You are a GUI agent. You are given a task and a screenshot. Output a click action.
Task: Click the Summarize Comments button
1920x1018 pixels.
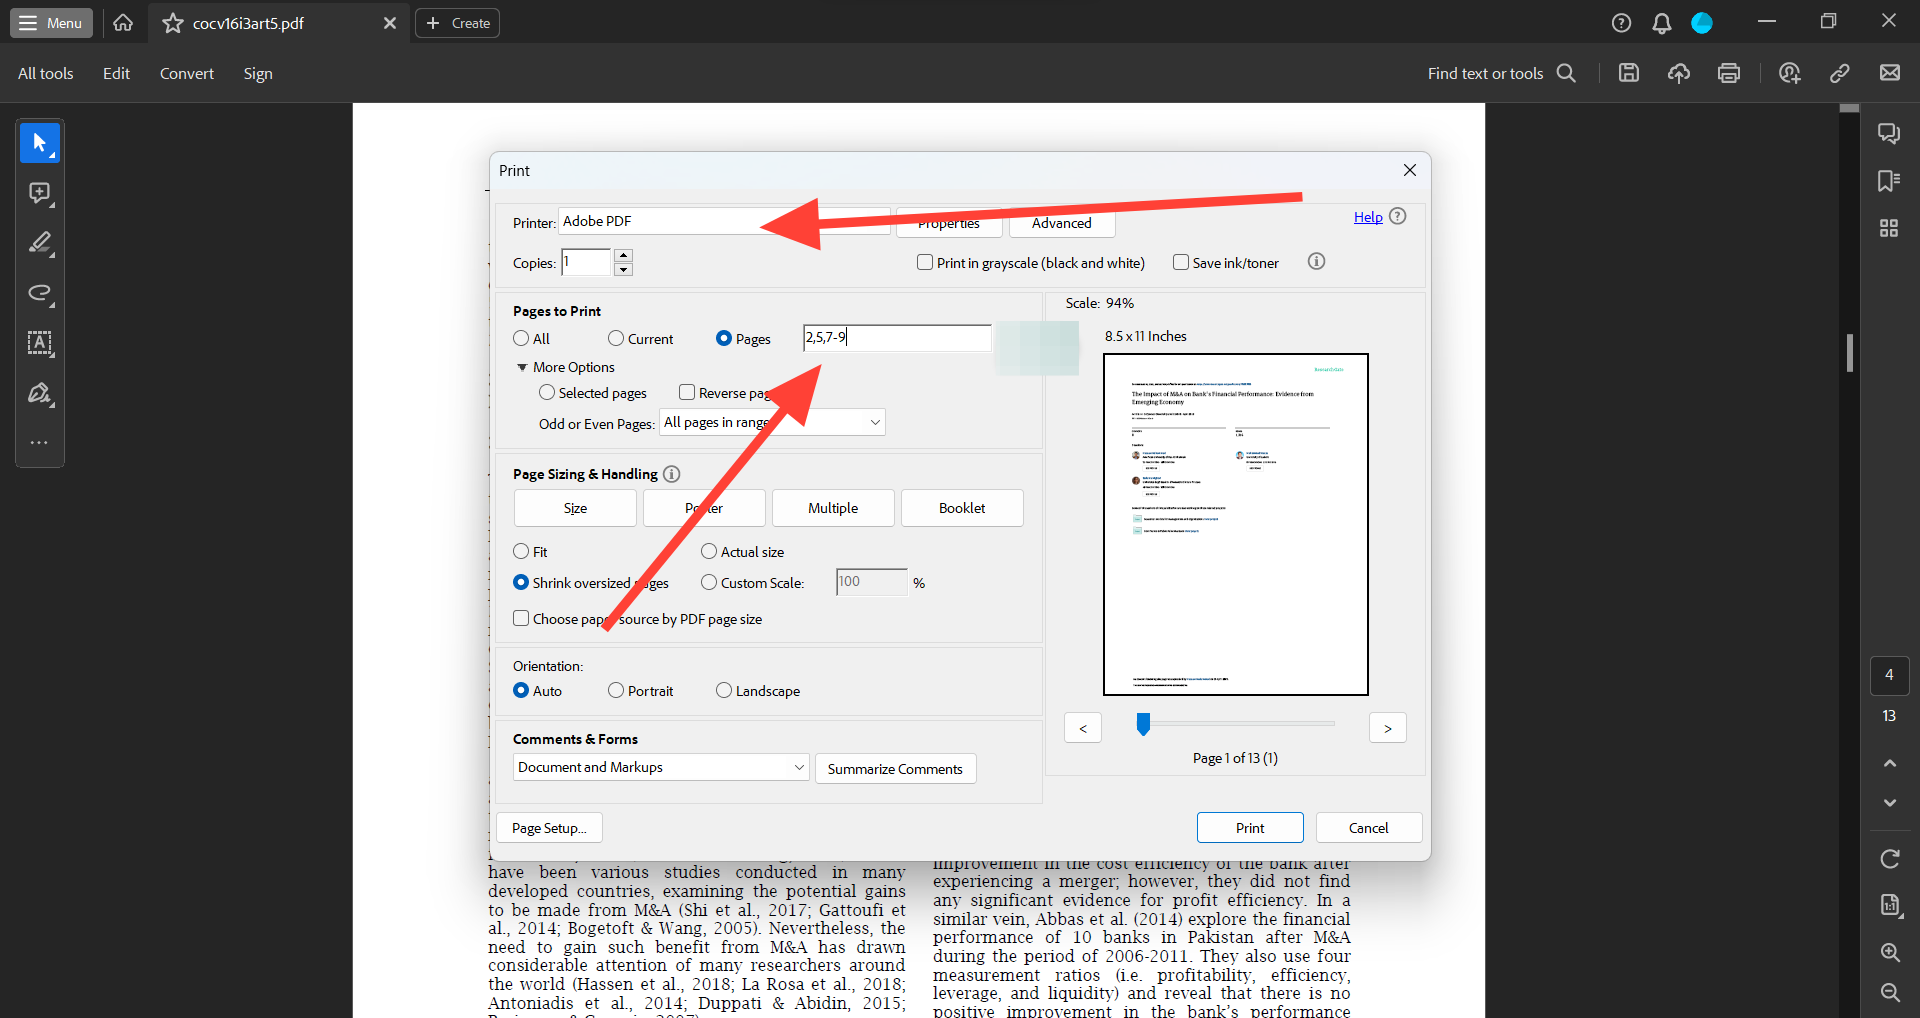pyautogui.click(x=895, y=768)
